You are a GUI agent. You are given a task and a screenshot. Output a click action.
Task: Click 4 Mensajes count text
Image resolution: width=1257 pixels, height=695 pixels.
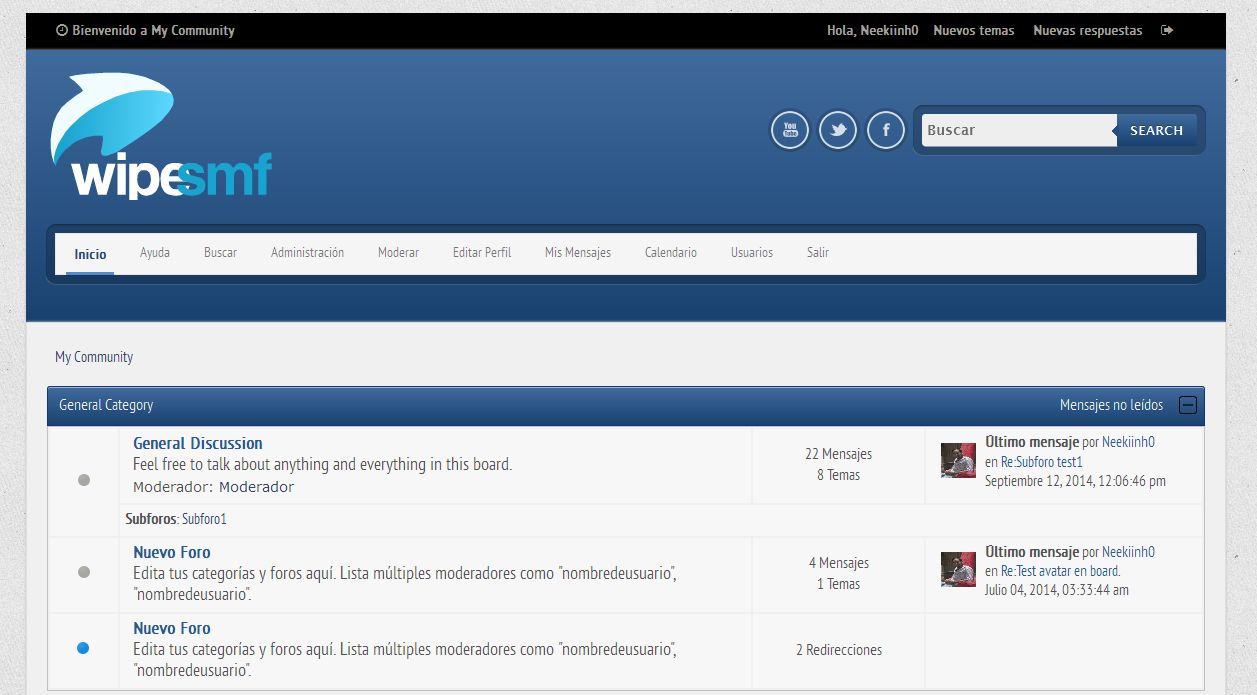pos(838,563)
